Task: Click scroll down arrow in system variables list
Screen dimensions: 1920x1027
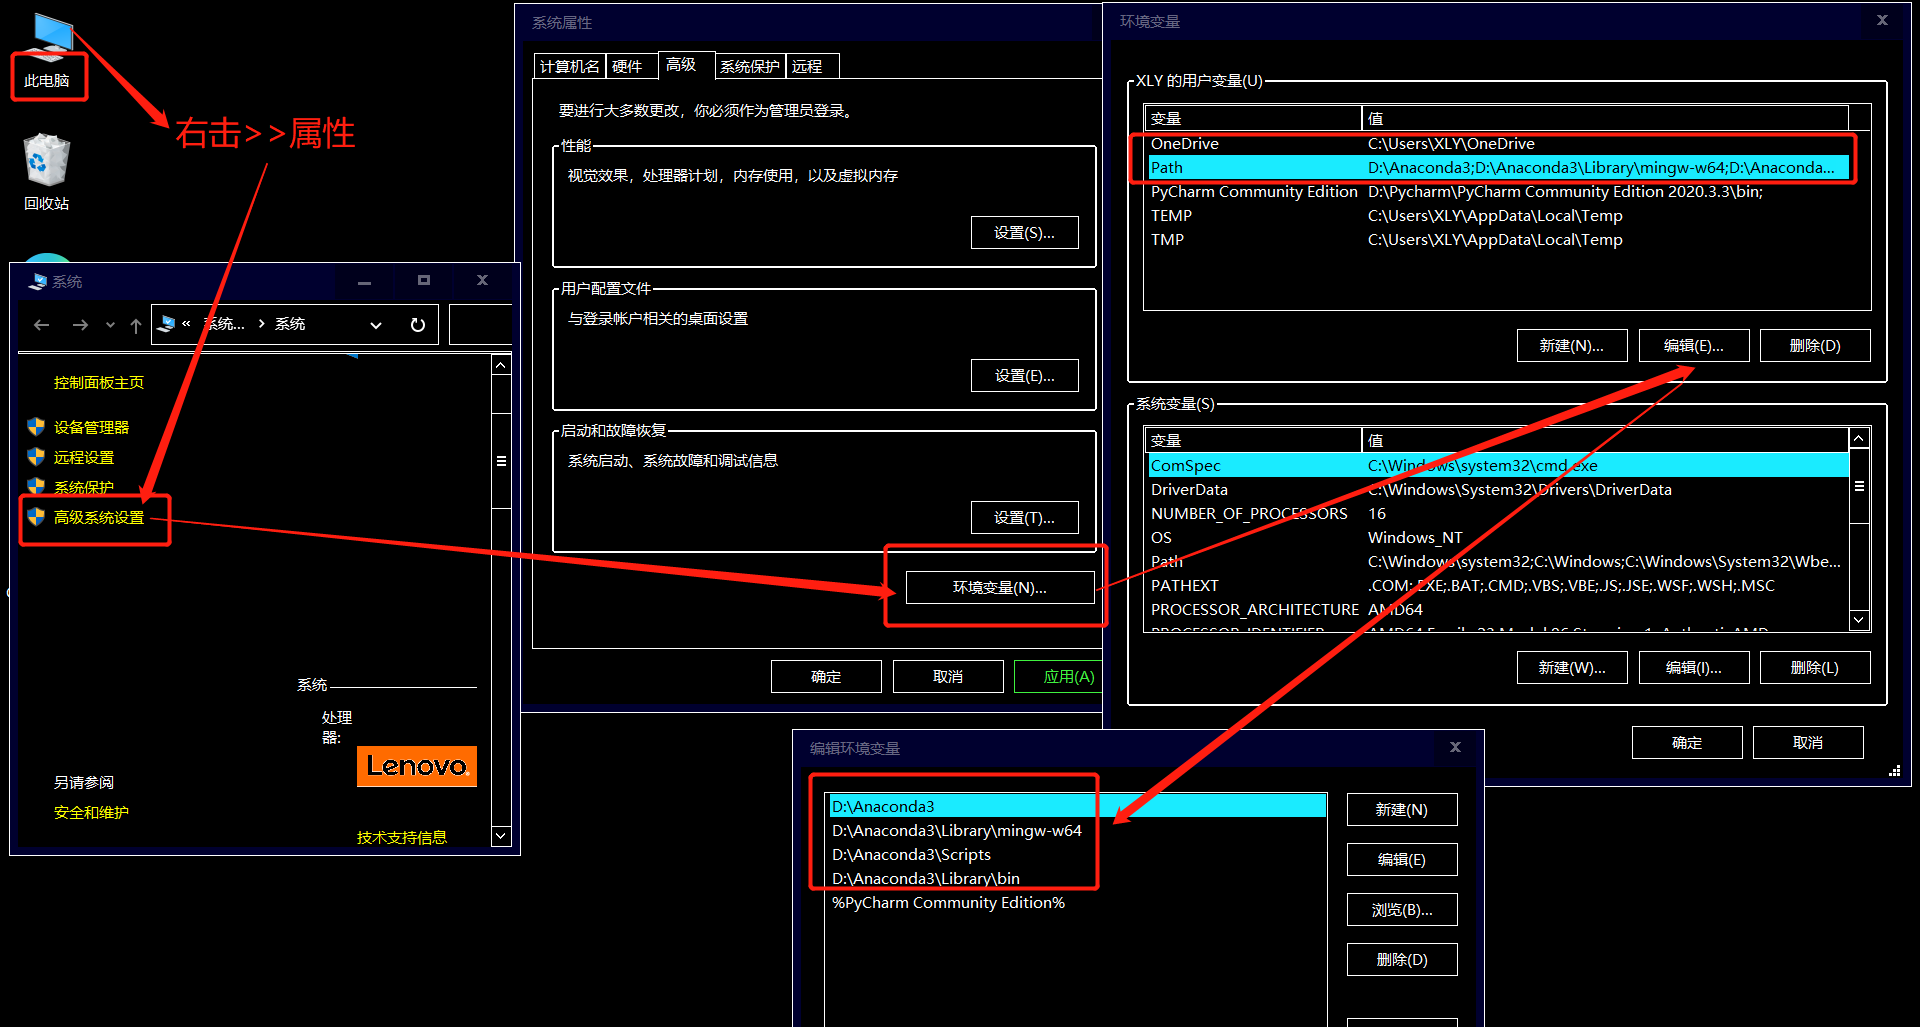Action: pos(1859,620)
